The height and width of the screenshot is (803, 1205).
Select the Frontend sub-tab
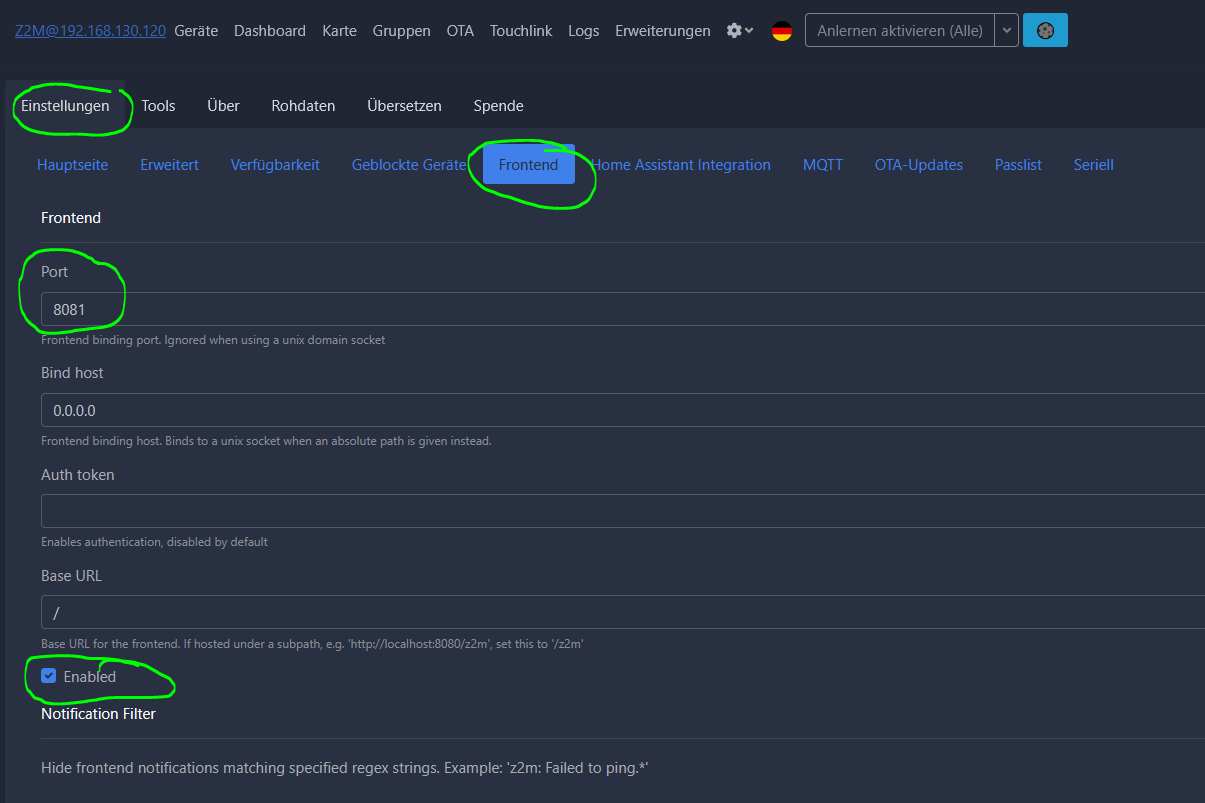point(529,165)
